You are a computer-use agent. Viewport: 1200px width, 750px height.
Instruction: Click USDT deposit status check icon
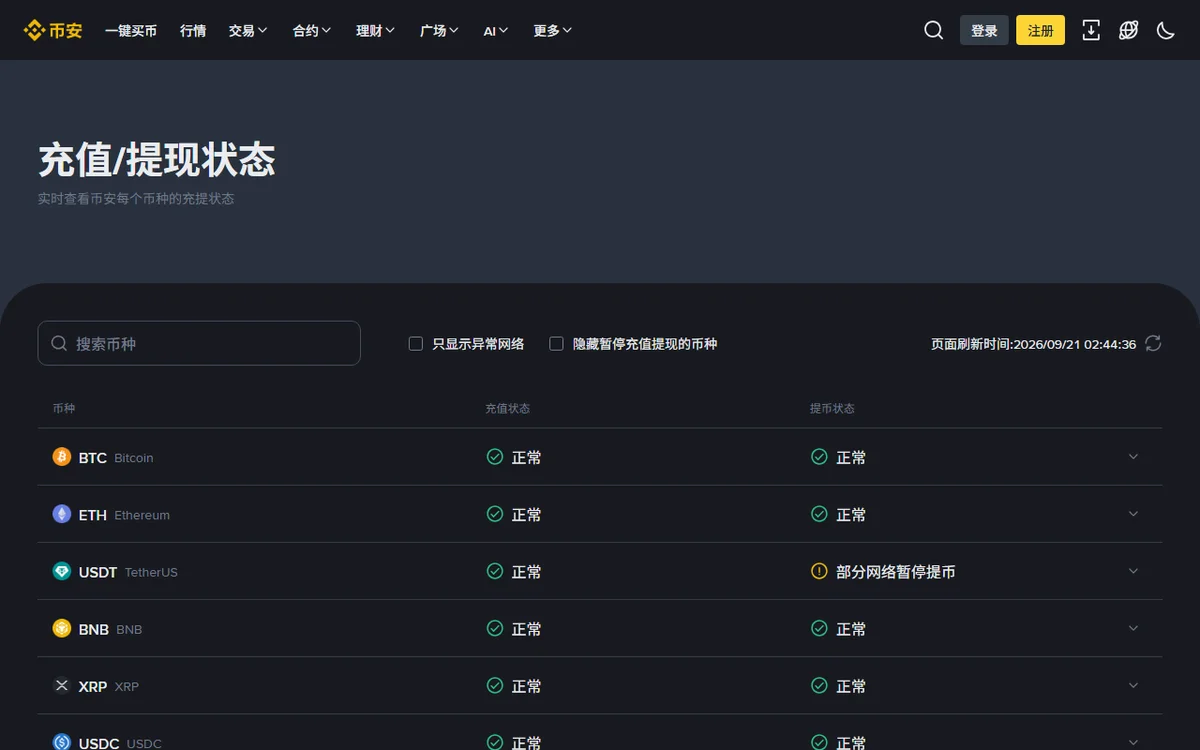click(495, 571)
